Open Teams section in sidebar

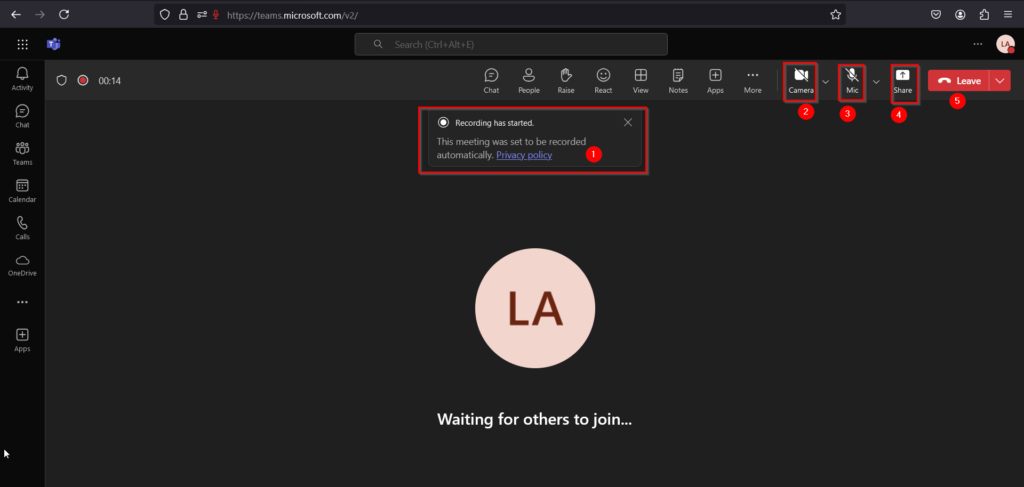click(x=22, y=153)
